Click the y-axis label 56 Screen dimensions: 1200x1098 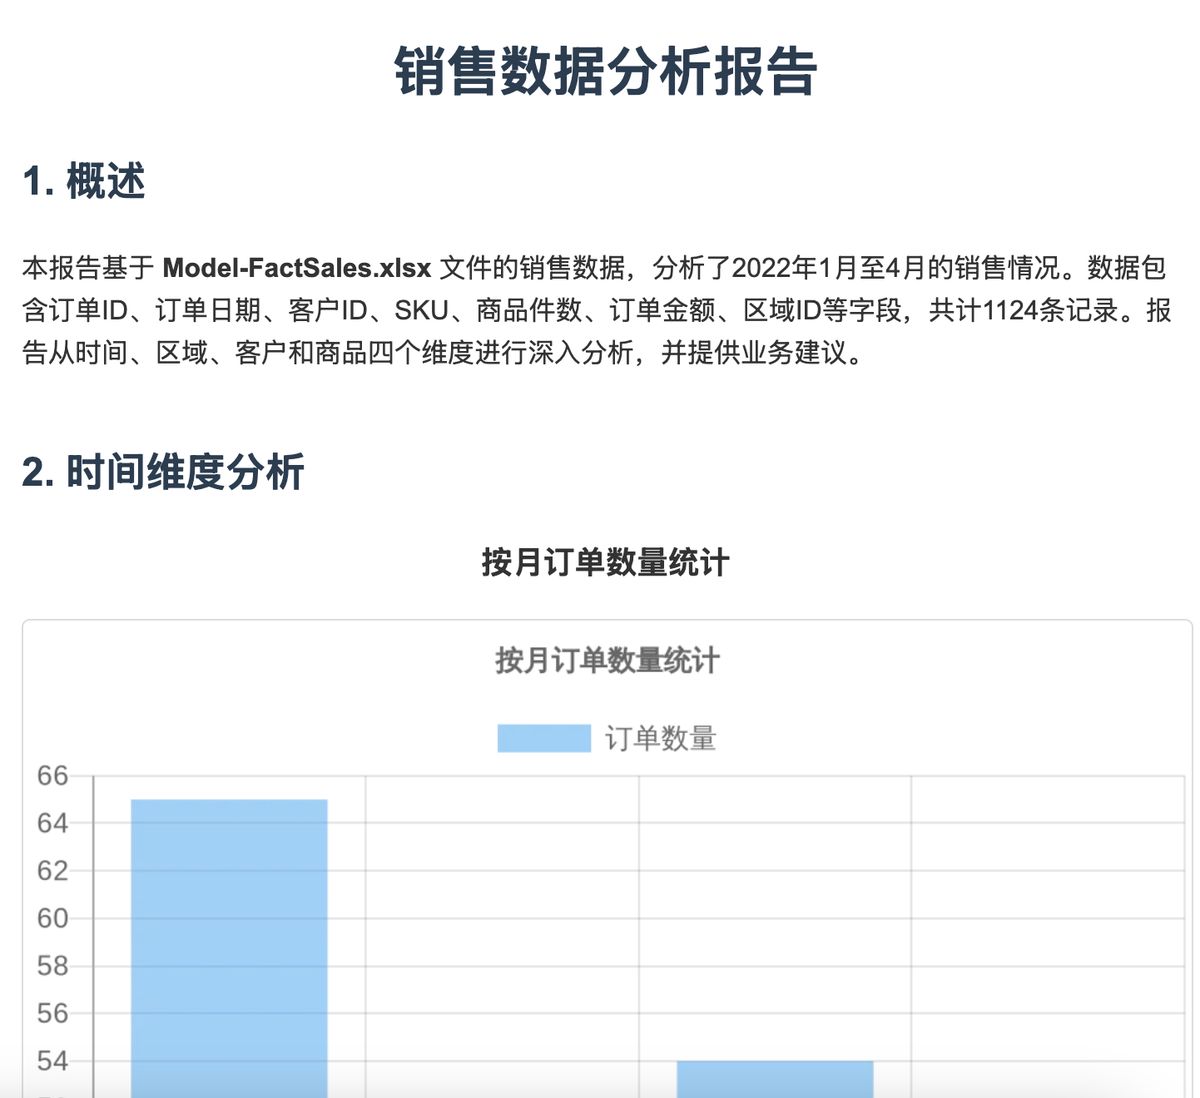pos(52,1013)
